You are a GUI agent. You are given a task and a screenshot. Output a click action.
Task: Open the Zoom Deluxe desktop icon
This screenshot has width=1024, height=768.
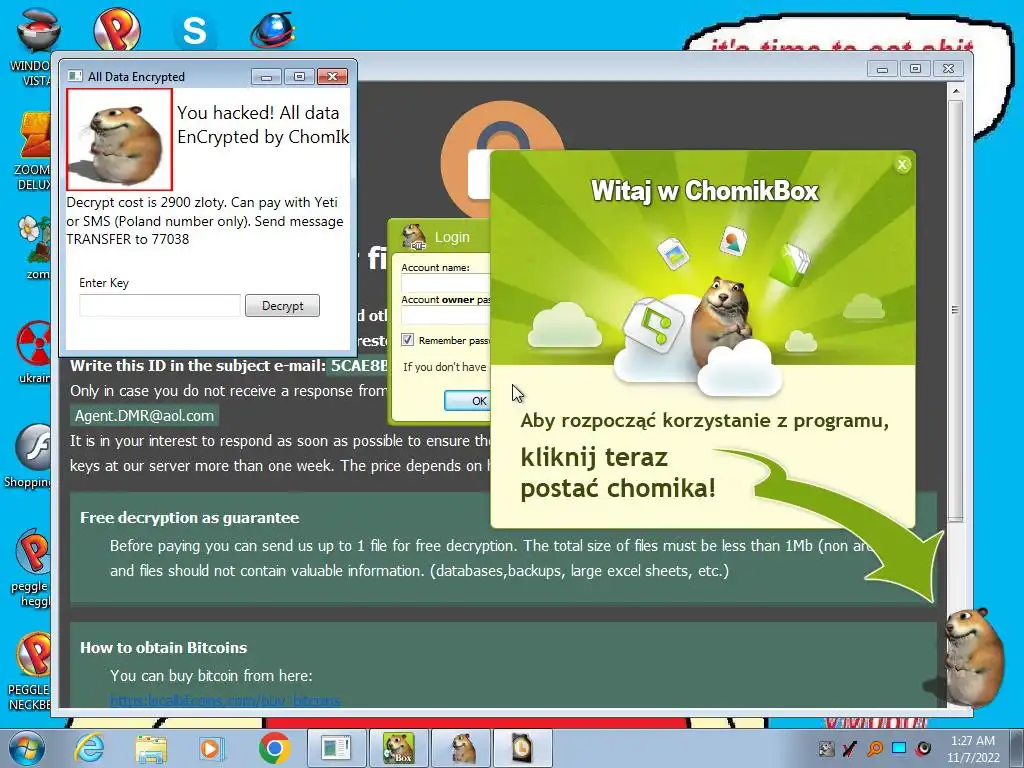[33, 152]
